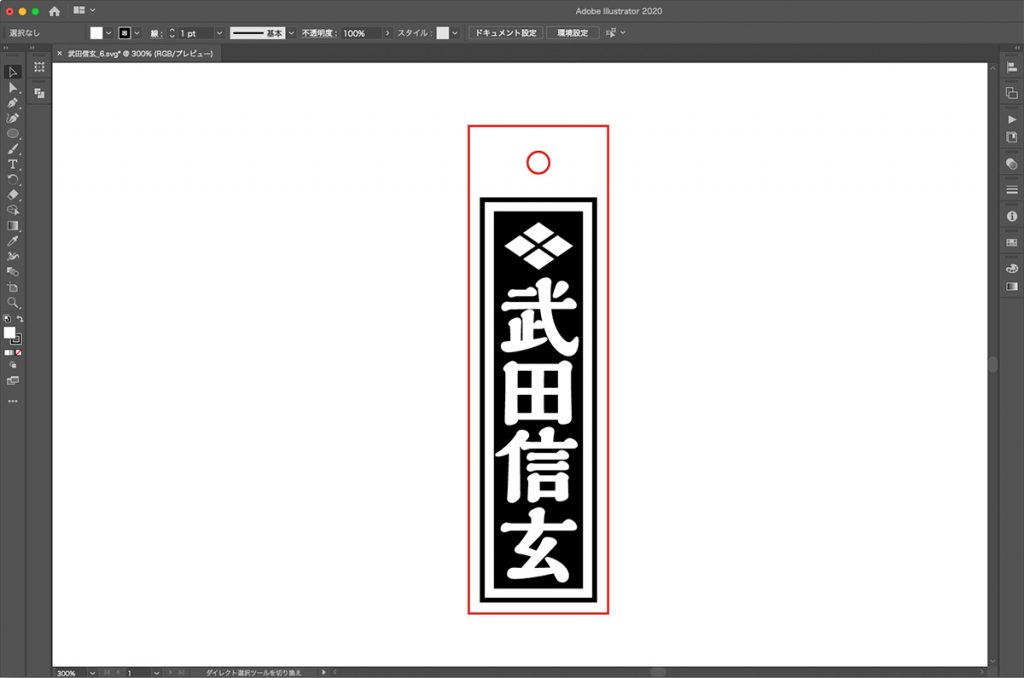The height and width of the screenshot is (678, 1024).
Task: Open the Libraries panel icon
Action: (1012, 137)
